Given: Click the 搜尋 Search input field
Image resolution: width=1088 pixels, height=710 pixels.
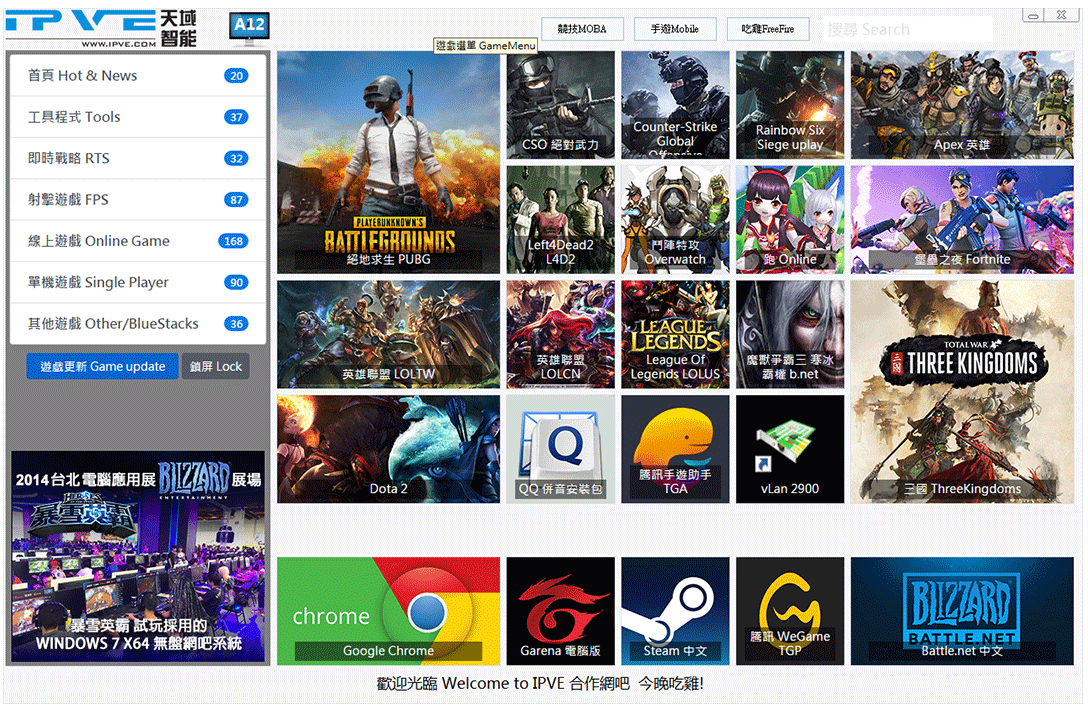Looking at the screenshot, I should click(x=907, y=30).
